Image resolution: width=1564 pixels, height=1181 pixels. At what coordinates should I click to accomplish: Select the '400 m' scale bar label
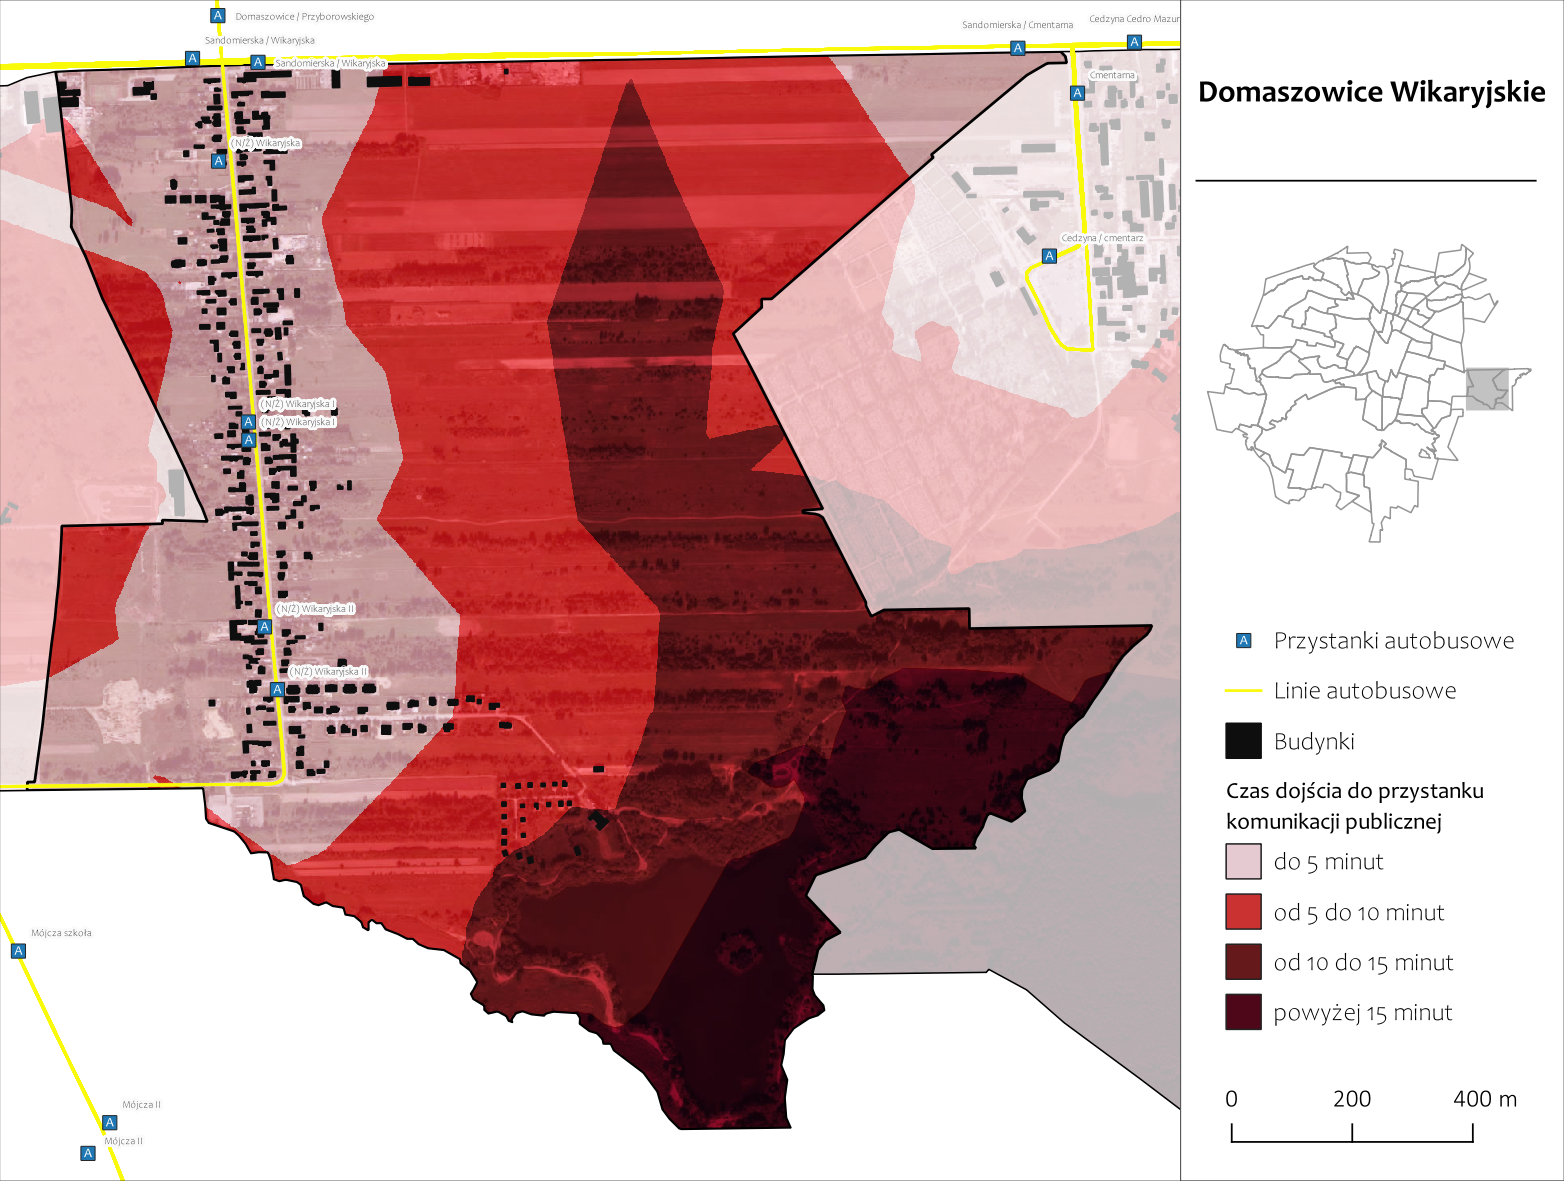[1485, 1099]
